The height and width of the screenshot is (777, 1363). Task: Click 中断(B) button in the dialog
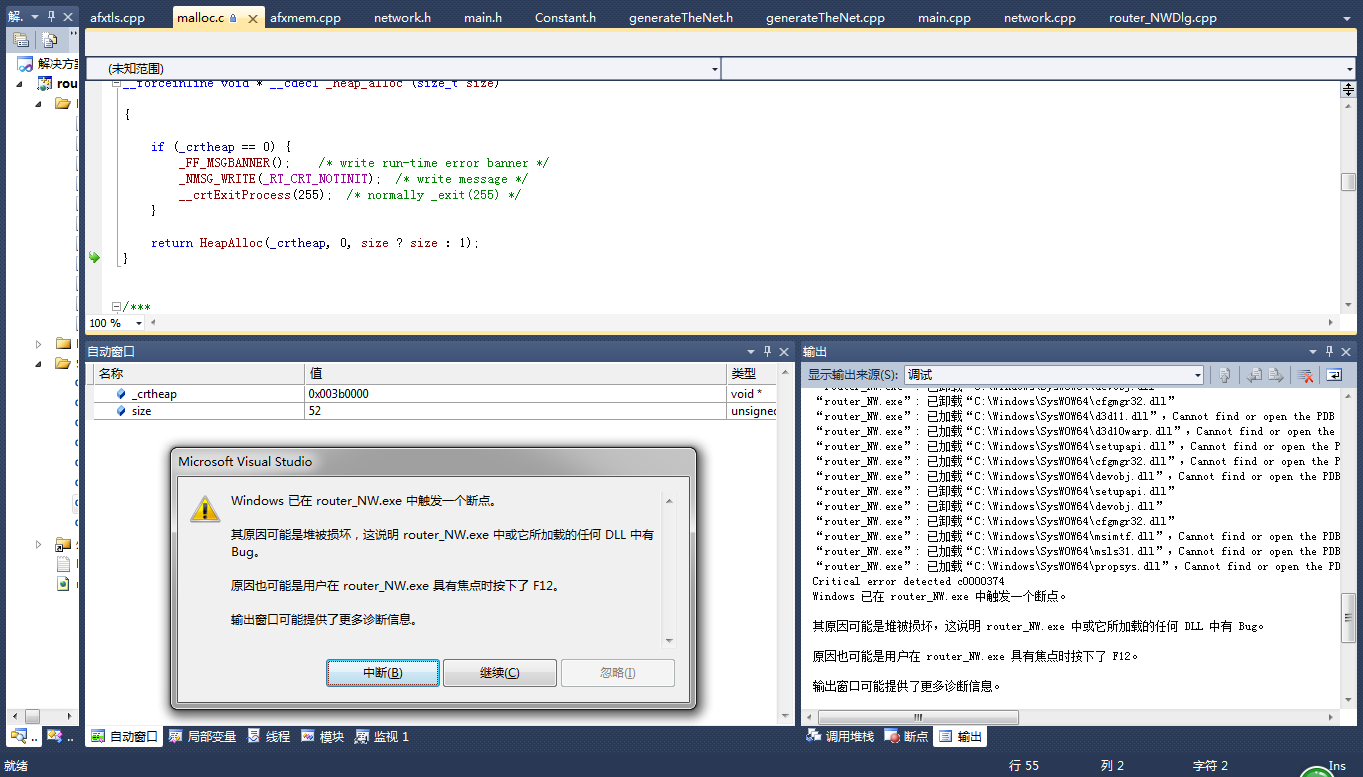[x=383, y=673]
